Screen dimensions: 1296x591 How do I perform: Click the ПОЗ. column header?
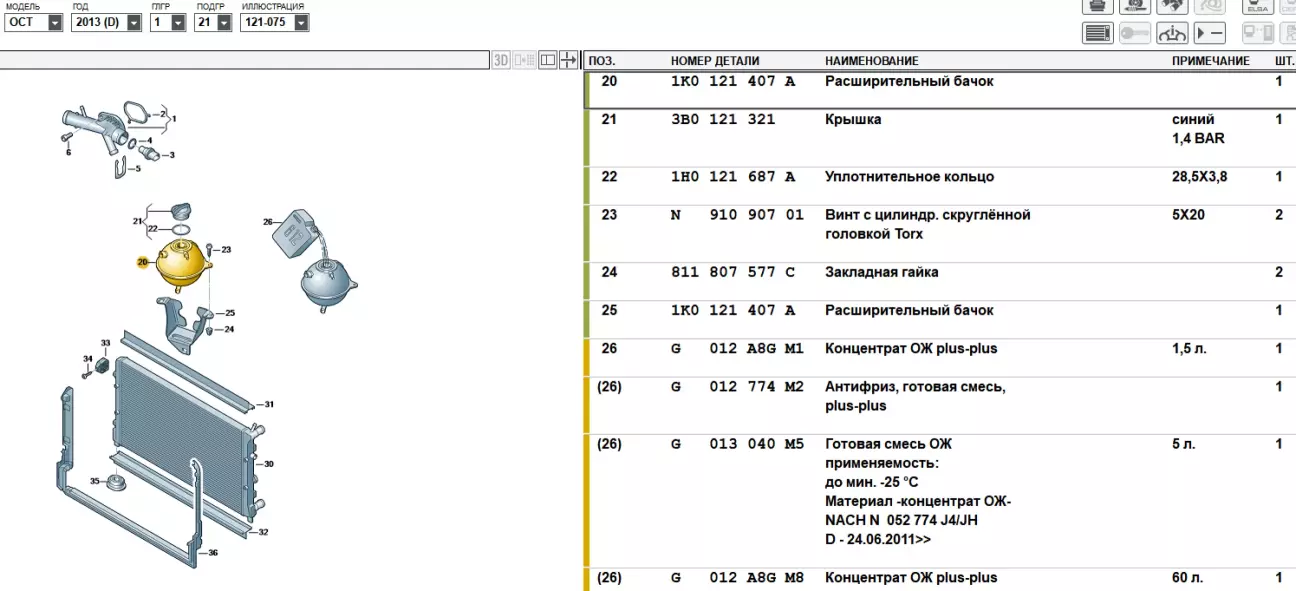[602, 61]
